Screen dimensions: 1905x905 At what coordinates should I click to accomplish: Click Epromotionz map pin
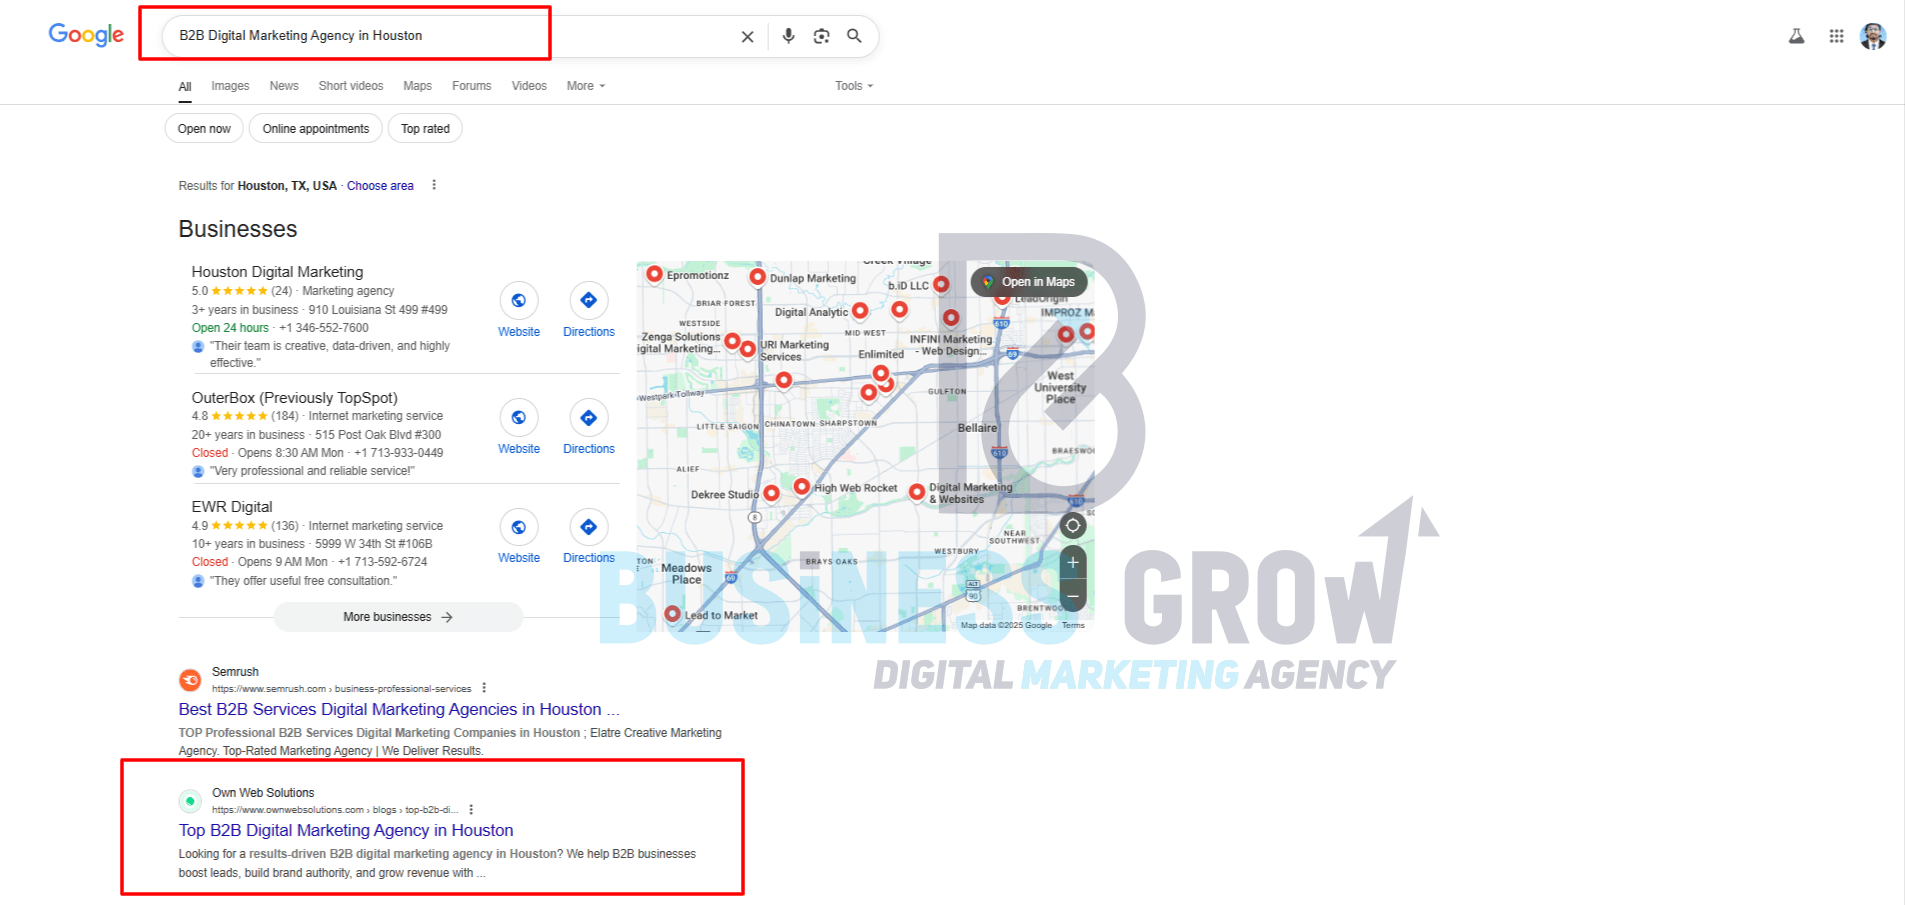(654, 274)
